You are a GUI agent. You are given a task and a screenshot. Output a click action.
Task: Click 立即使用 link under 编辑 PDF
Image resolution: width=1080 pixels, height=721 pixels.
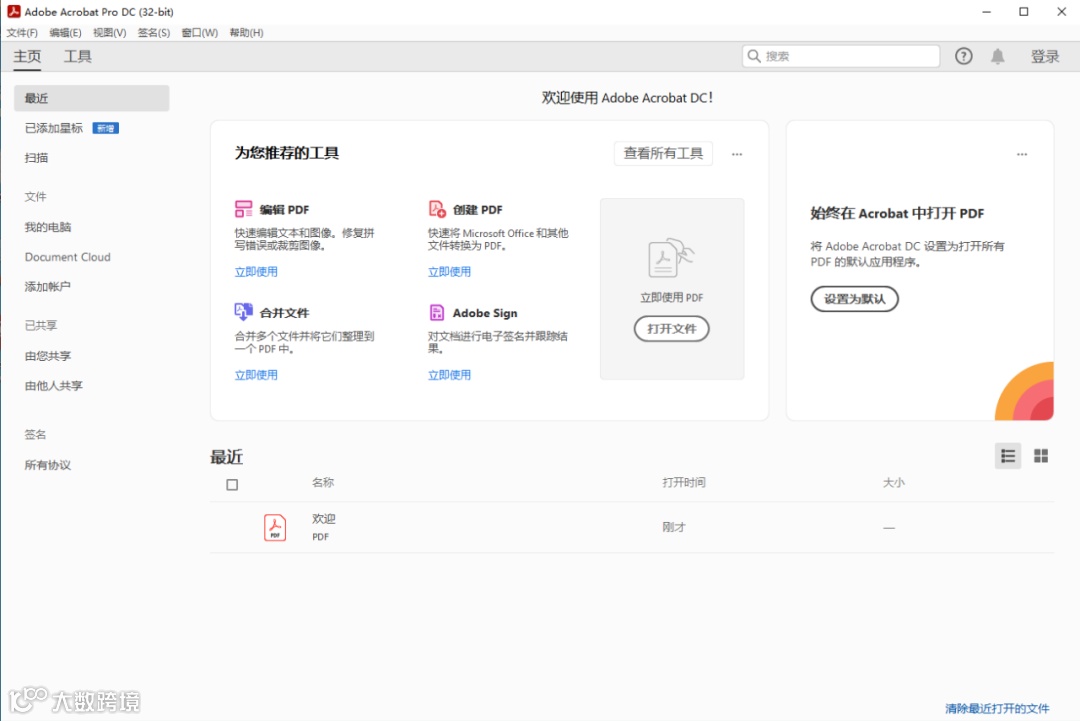pyautogui.click(x=256, y=271)
